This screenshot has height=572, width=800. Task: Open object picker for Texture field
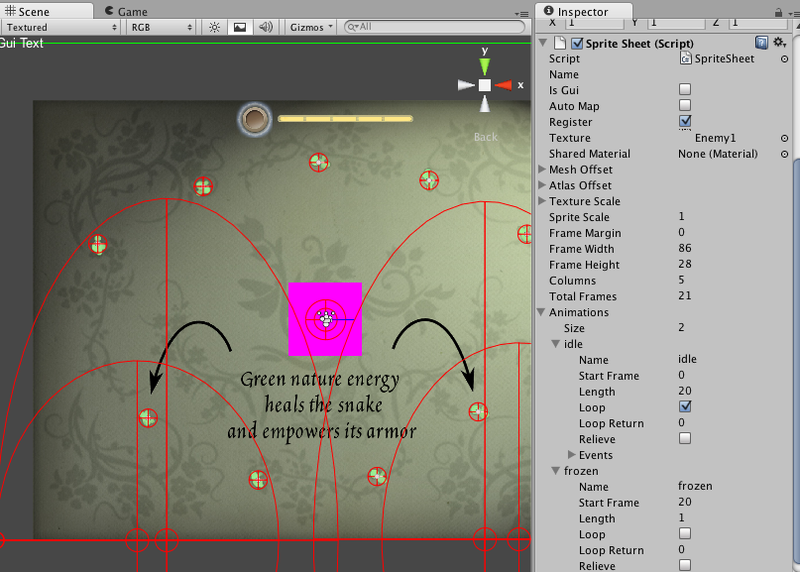(x=785, y=138)
